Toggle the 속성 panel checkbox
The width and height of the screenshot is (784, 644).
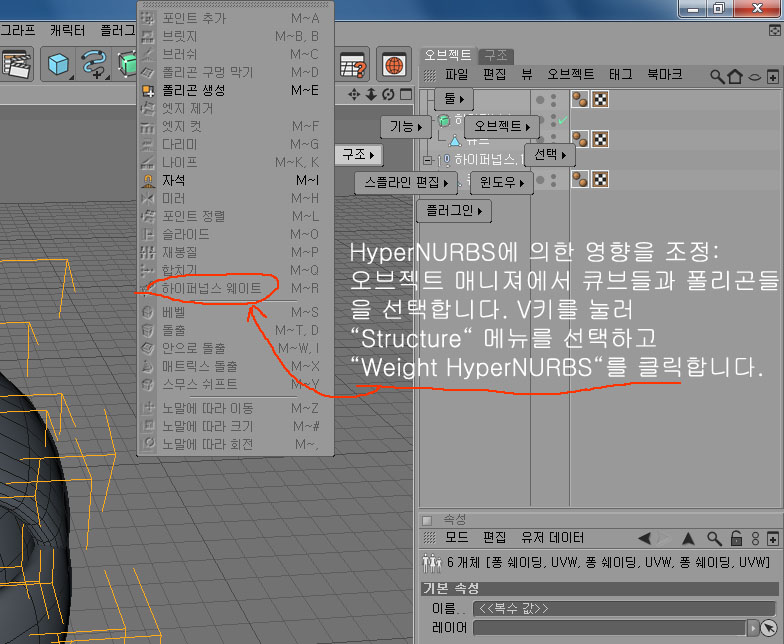point(427,520)
